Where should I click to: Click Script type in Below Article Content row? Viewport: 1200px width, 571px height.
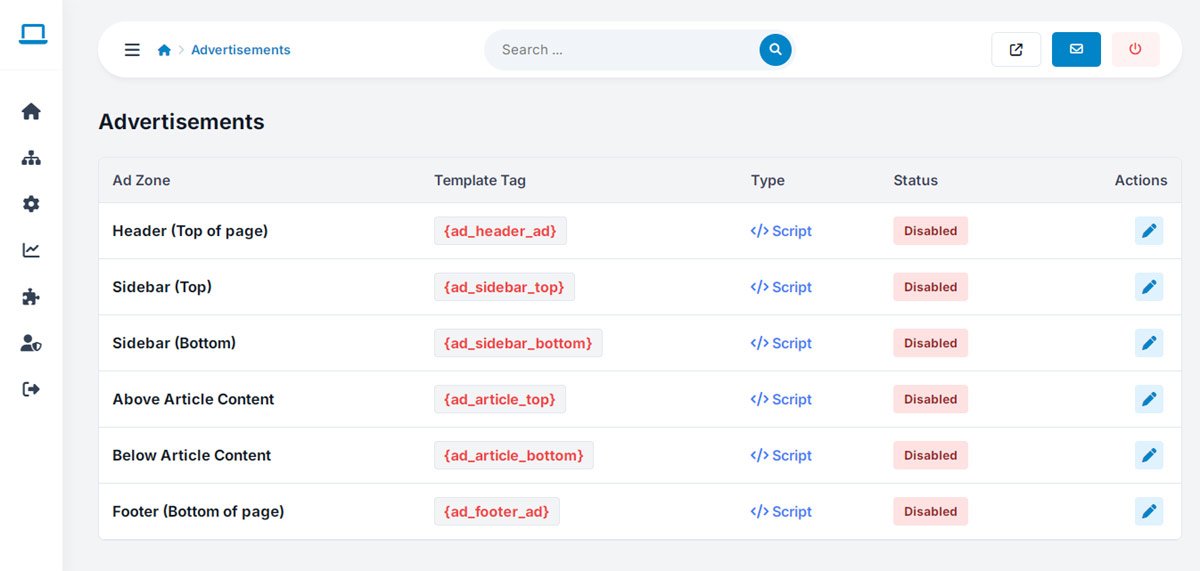click(x=781, y=455)
